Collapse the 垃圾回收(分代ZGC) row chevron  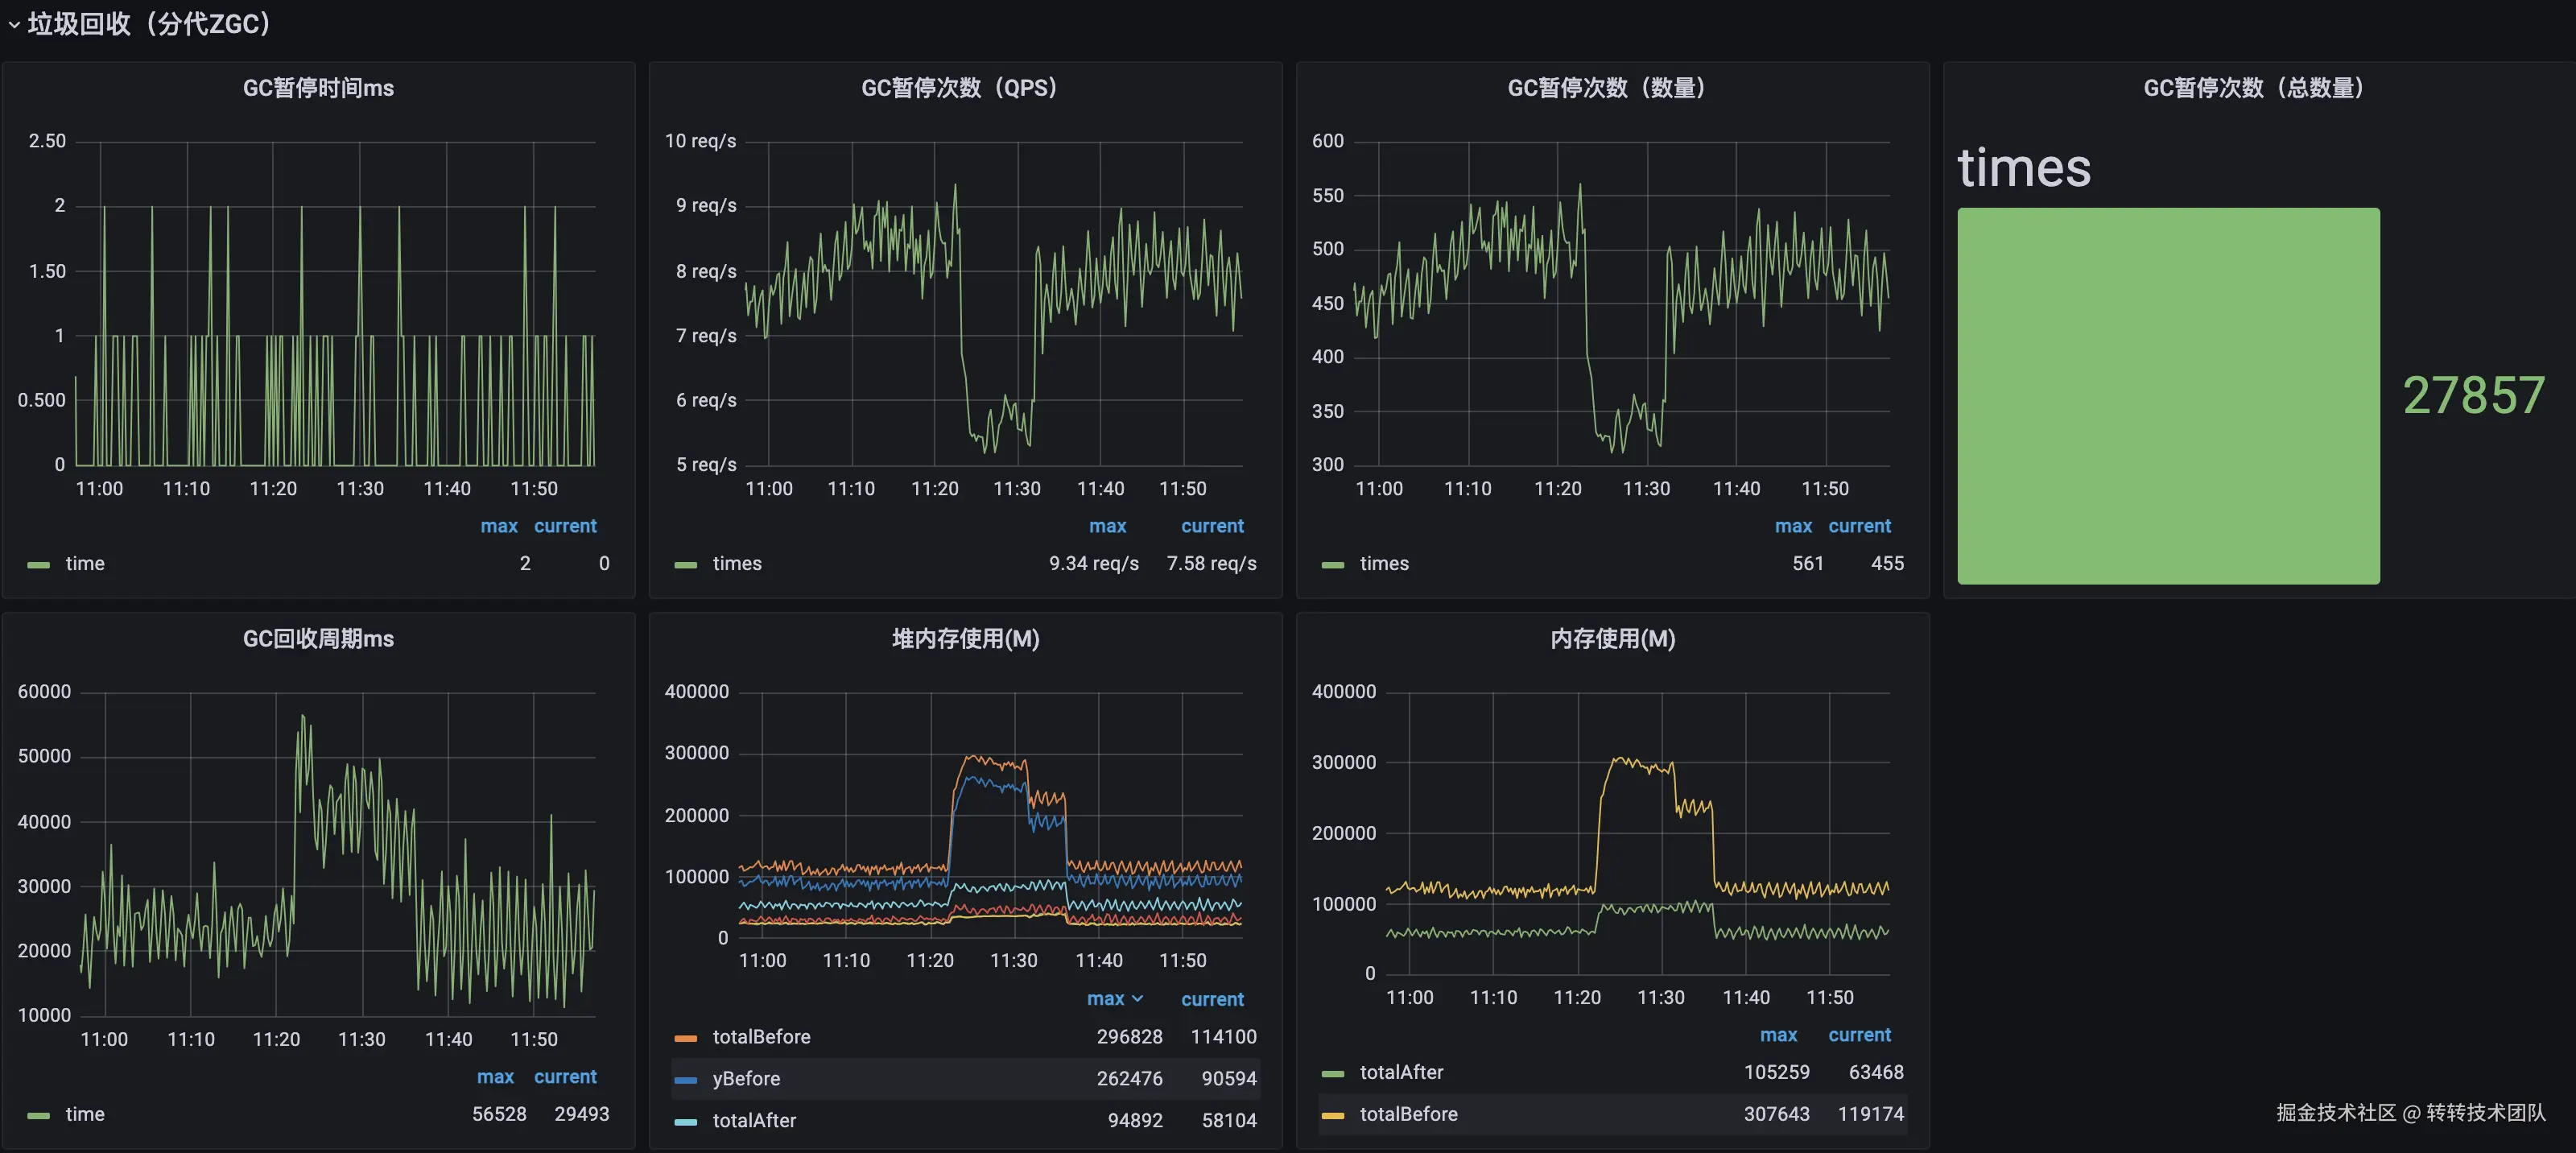click(x=14, y=25)
